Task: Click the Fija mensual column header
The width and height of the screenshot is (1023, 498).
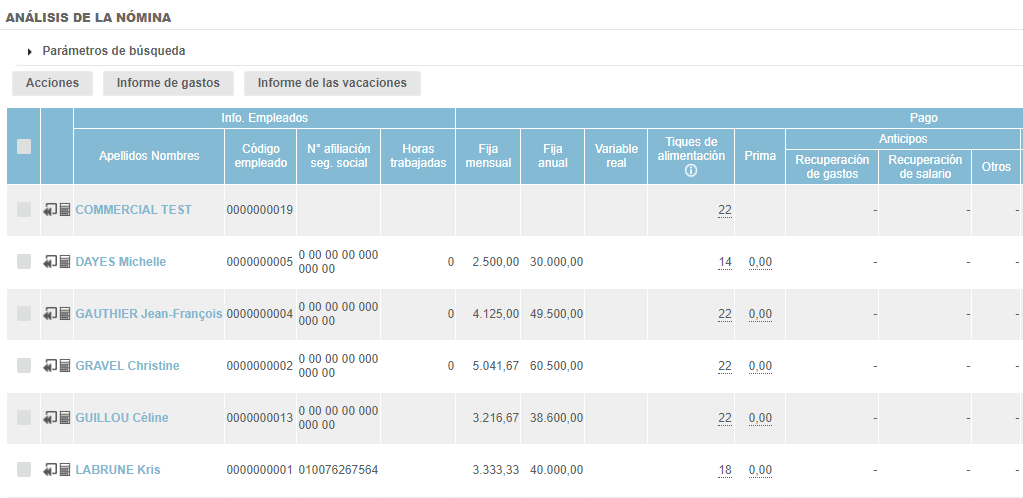Action: [x=488, y=156]
